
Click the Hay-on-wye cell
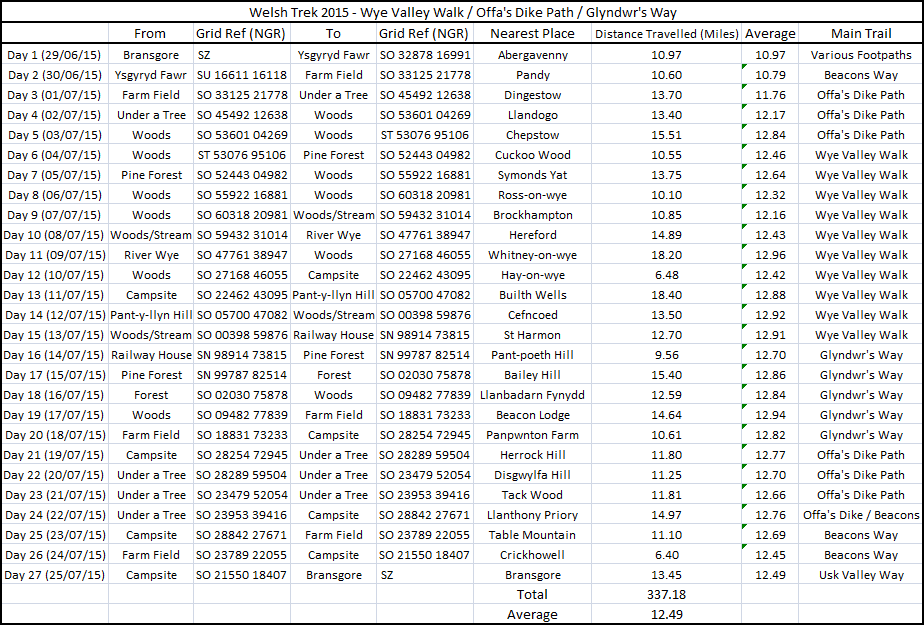click(x=533, y=275)
